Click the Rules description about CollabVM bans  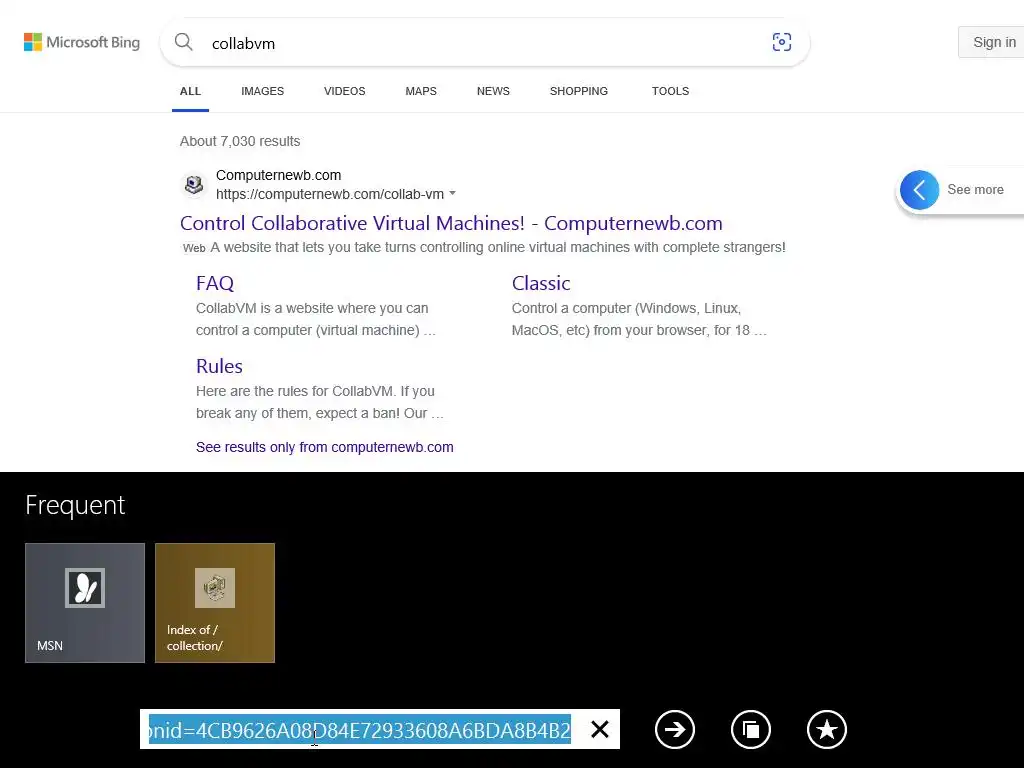[x=320, y=402]
